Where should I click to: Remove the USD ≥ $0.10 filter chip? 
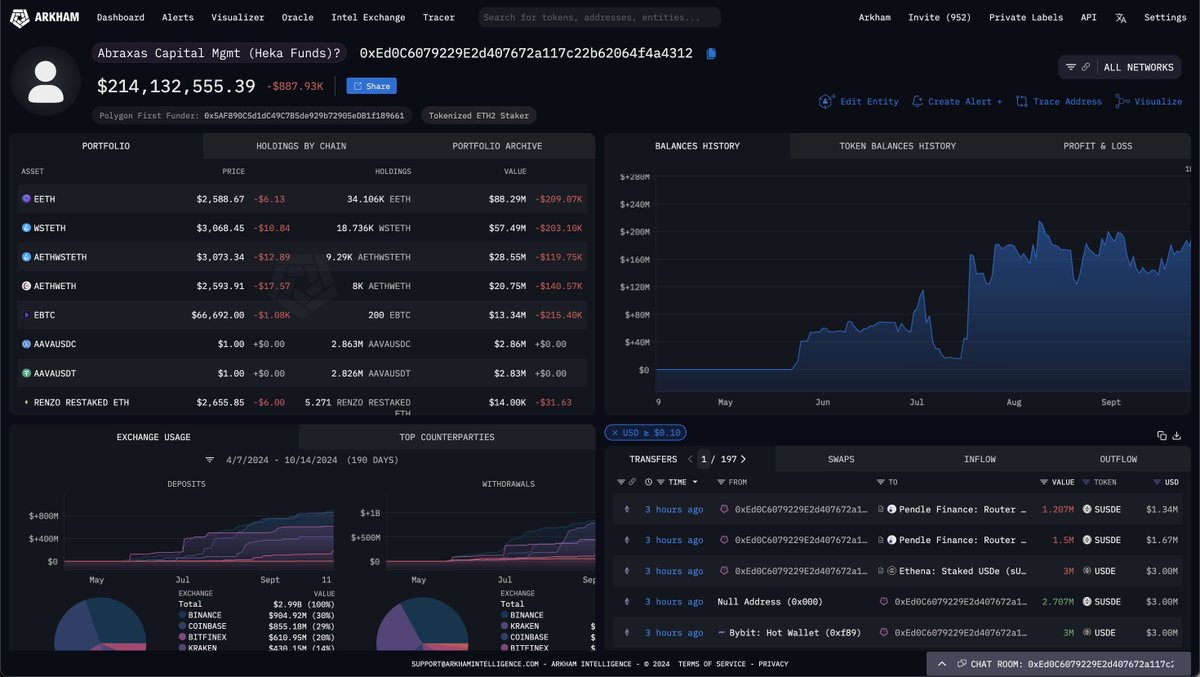(x=615, y=433)
